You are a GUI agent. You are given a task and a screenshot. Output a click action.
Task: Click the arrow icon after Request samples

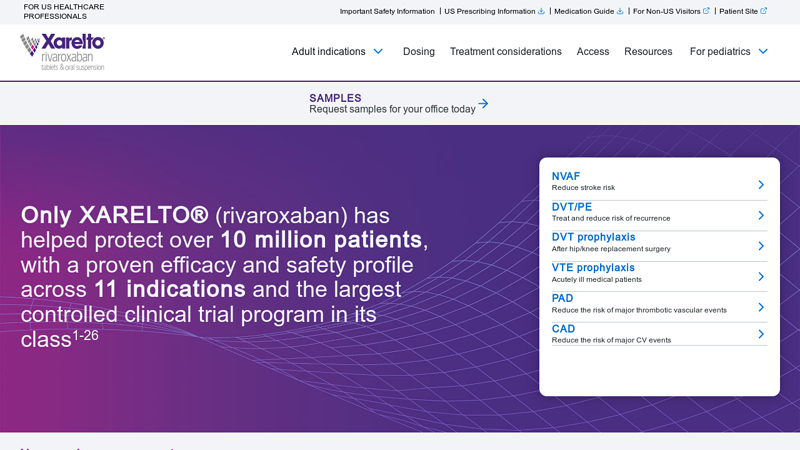coord(483,104)
